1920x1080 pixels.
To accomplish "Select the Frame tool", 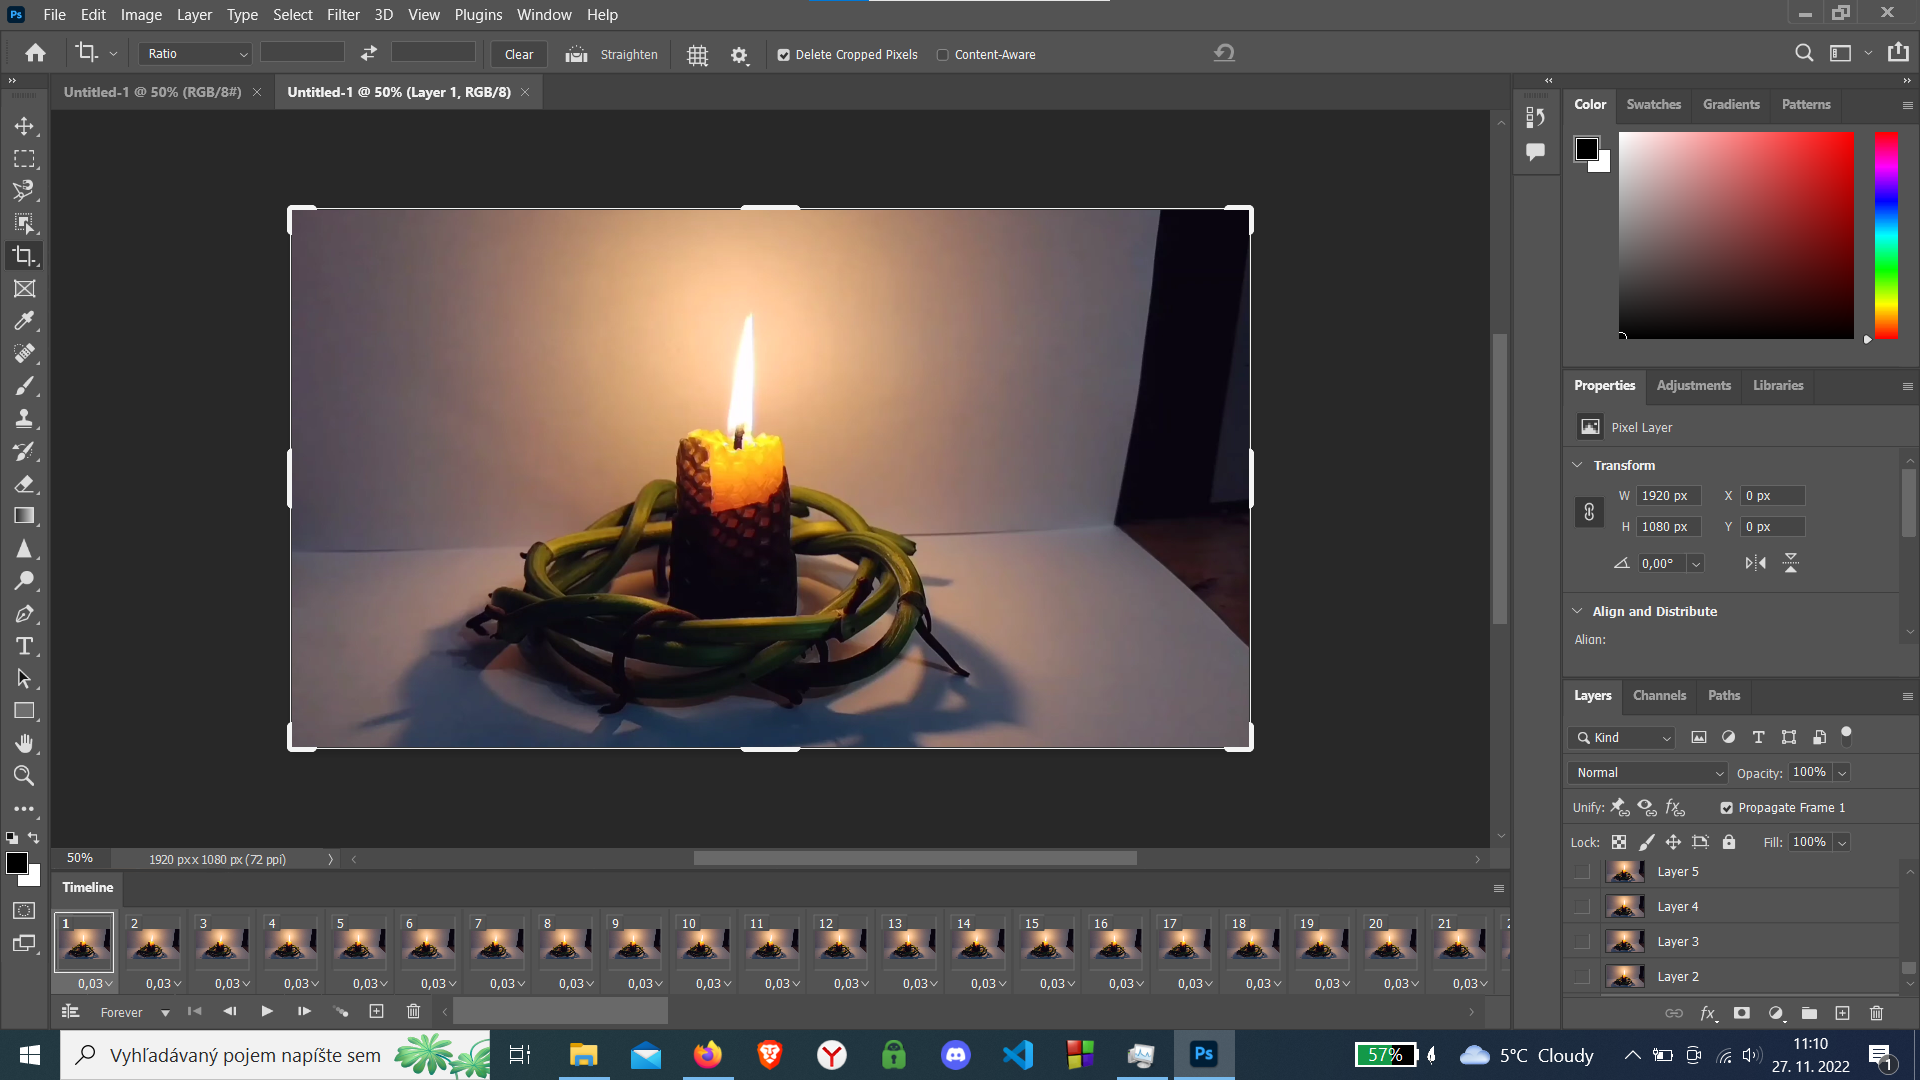I will pyautogui.click(x=24, y=289).
